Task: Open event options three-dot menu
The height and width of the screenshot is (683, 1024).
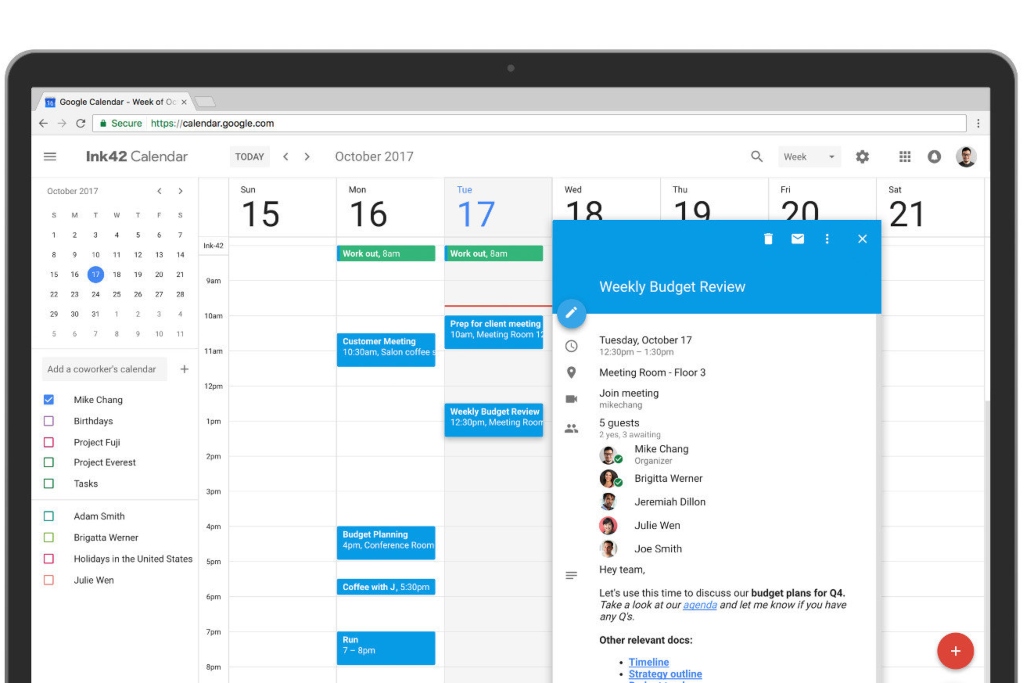Action: pyautogui.click(x=827, y=239)
